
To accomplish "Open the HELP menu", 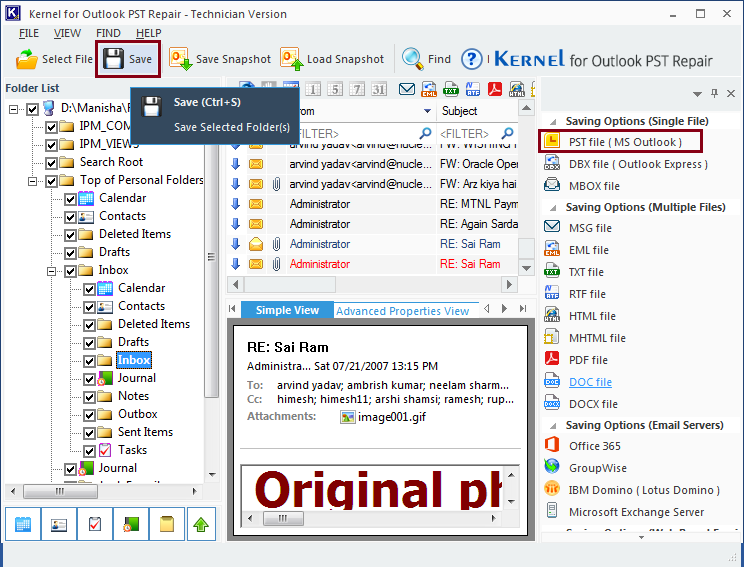I will click(x=149, y=33).
